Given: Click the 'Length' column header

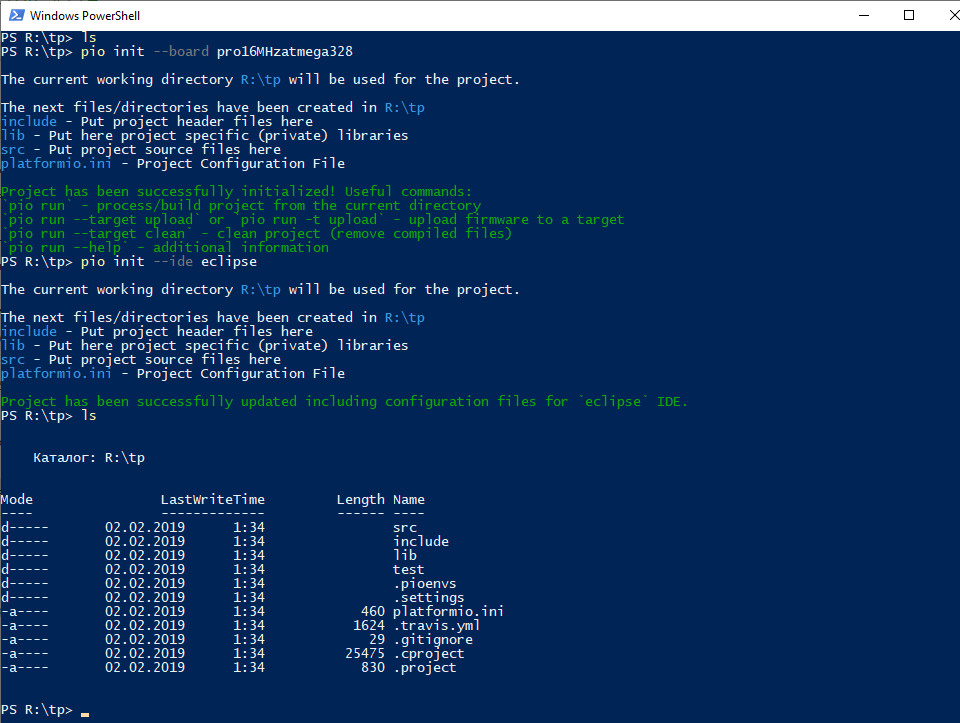Looking at the screenshot, I should [361, 500].
